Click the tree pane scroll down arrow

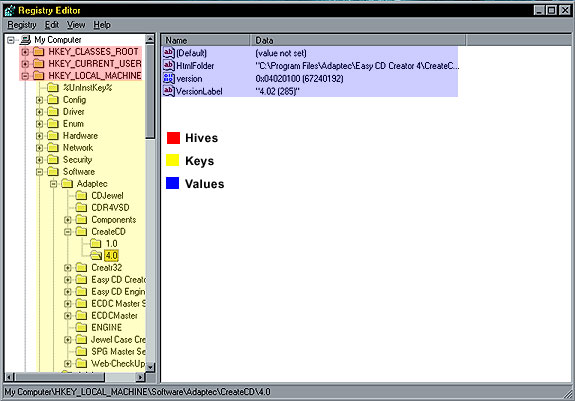tap(150, 367)
